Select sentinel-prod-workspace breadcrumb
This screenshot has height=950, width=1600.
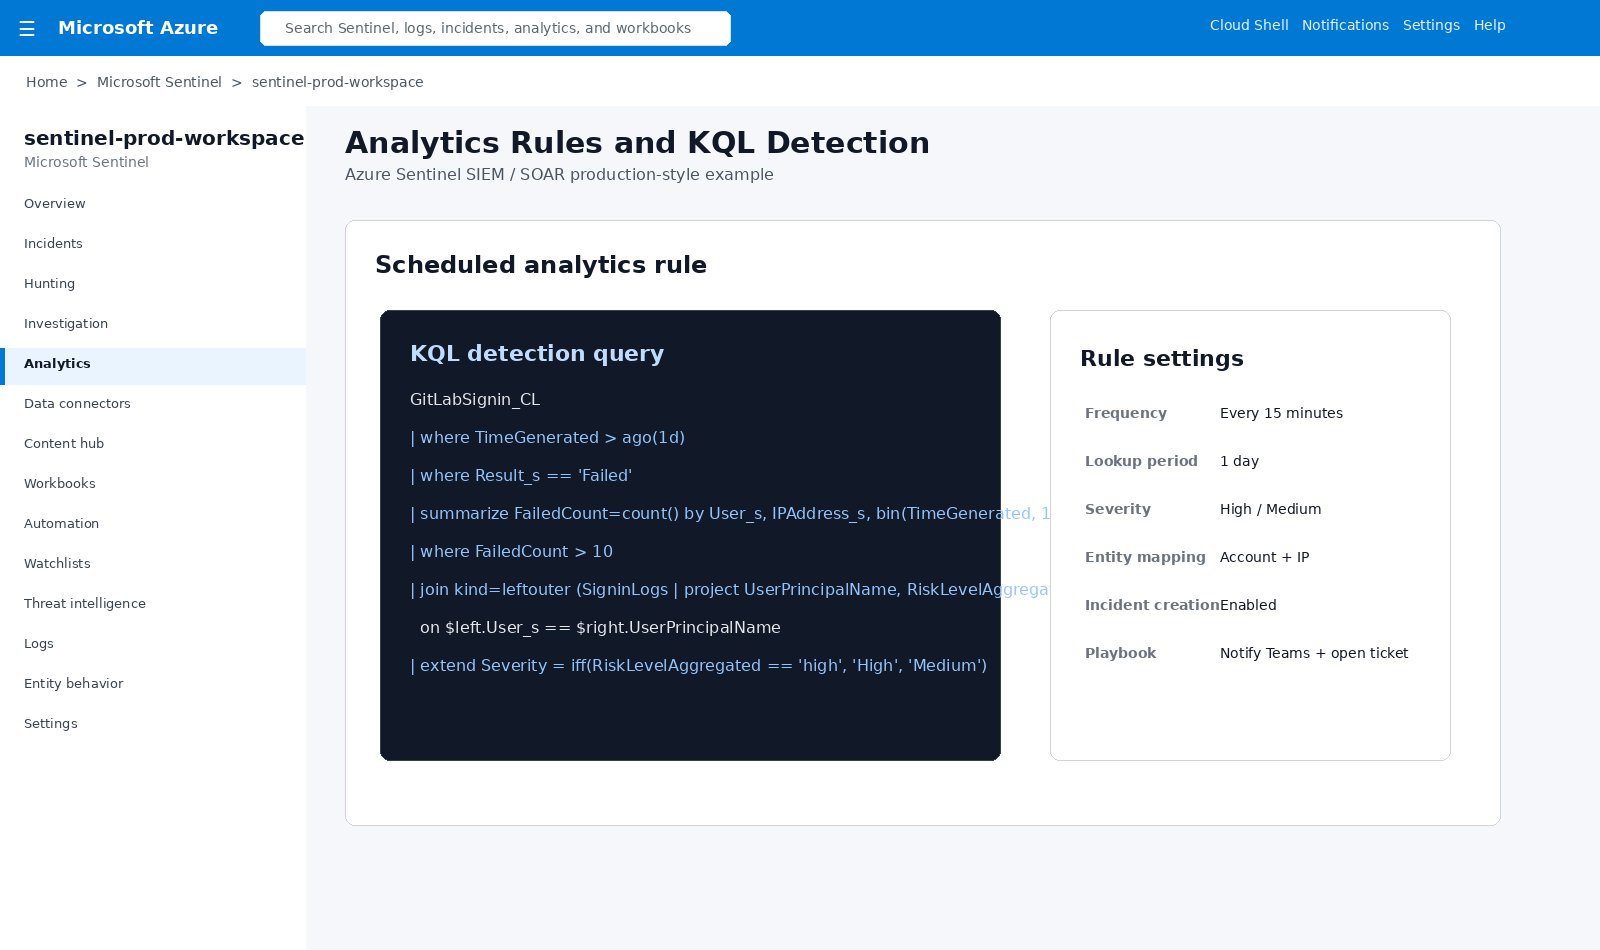coord(337,82)
